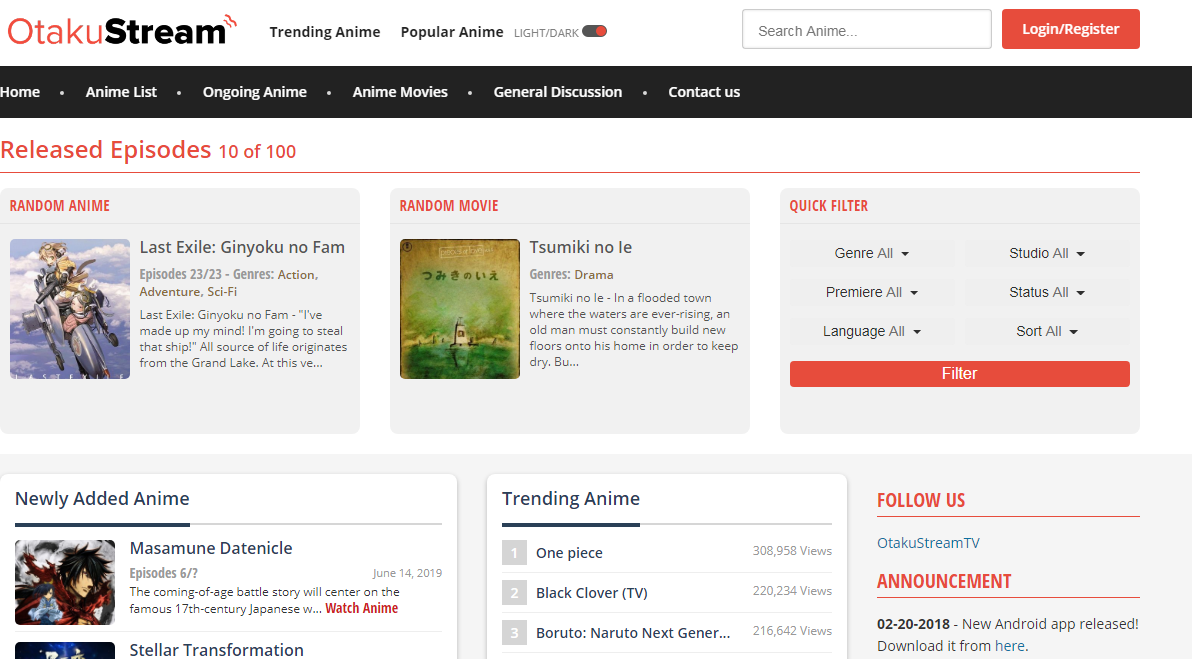Click the Drama genre of Tsumiki no Ie
Screen dimensions: 1192x659
[594, 274]
